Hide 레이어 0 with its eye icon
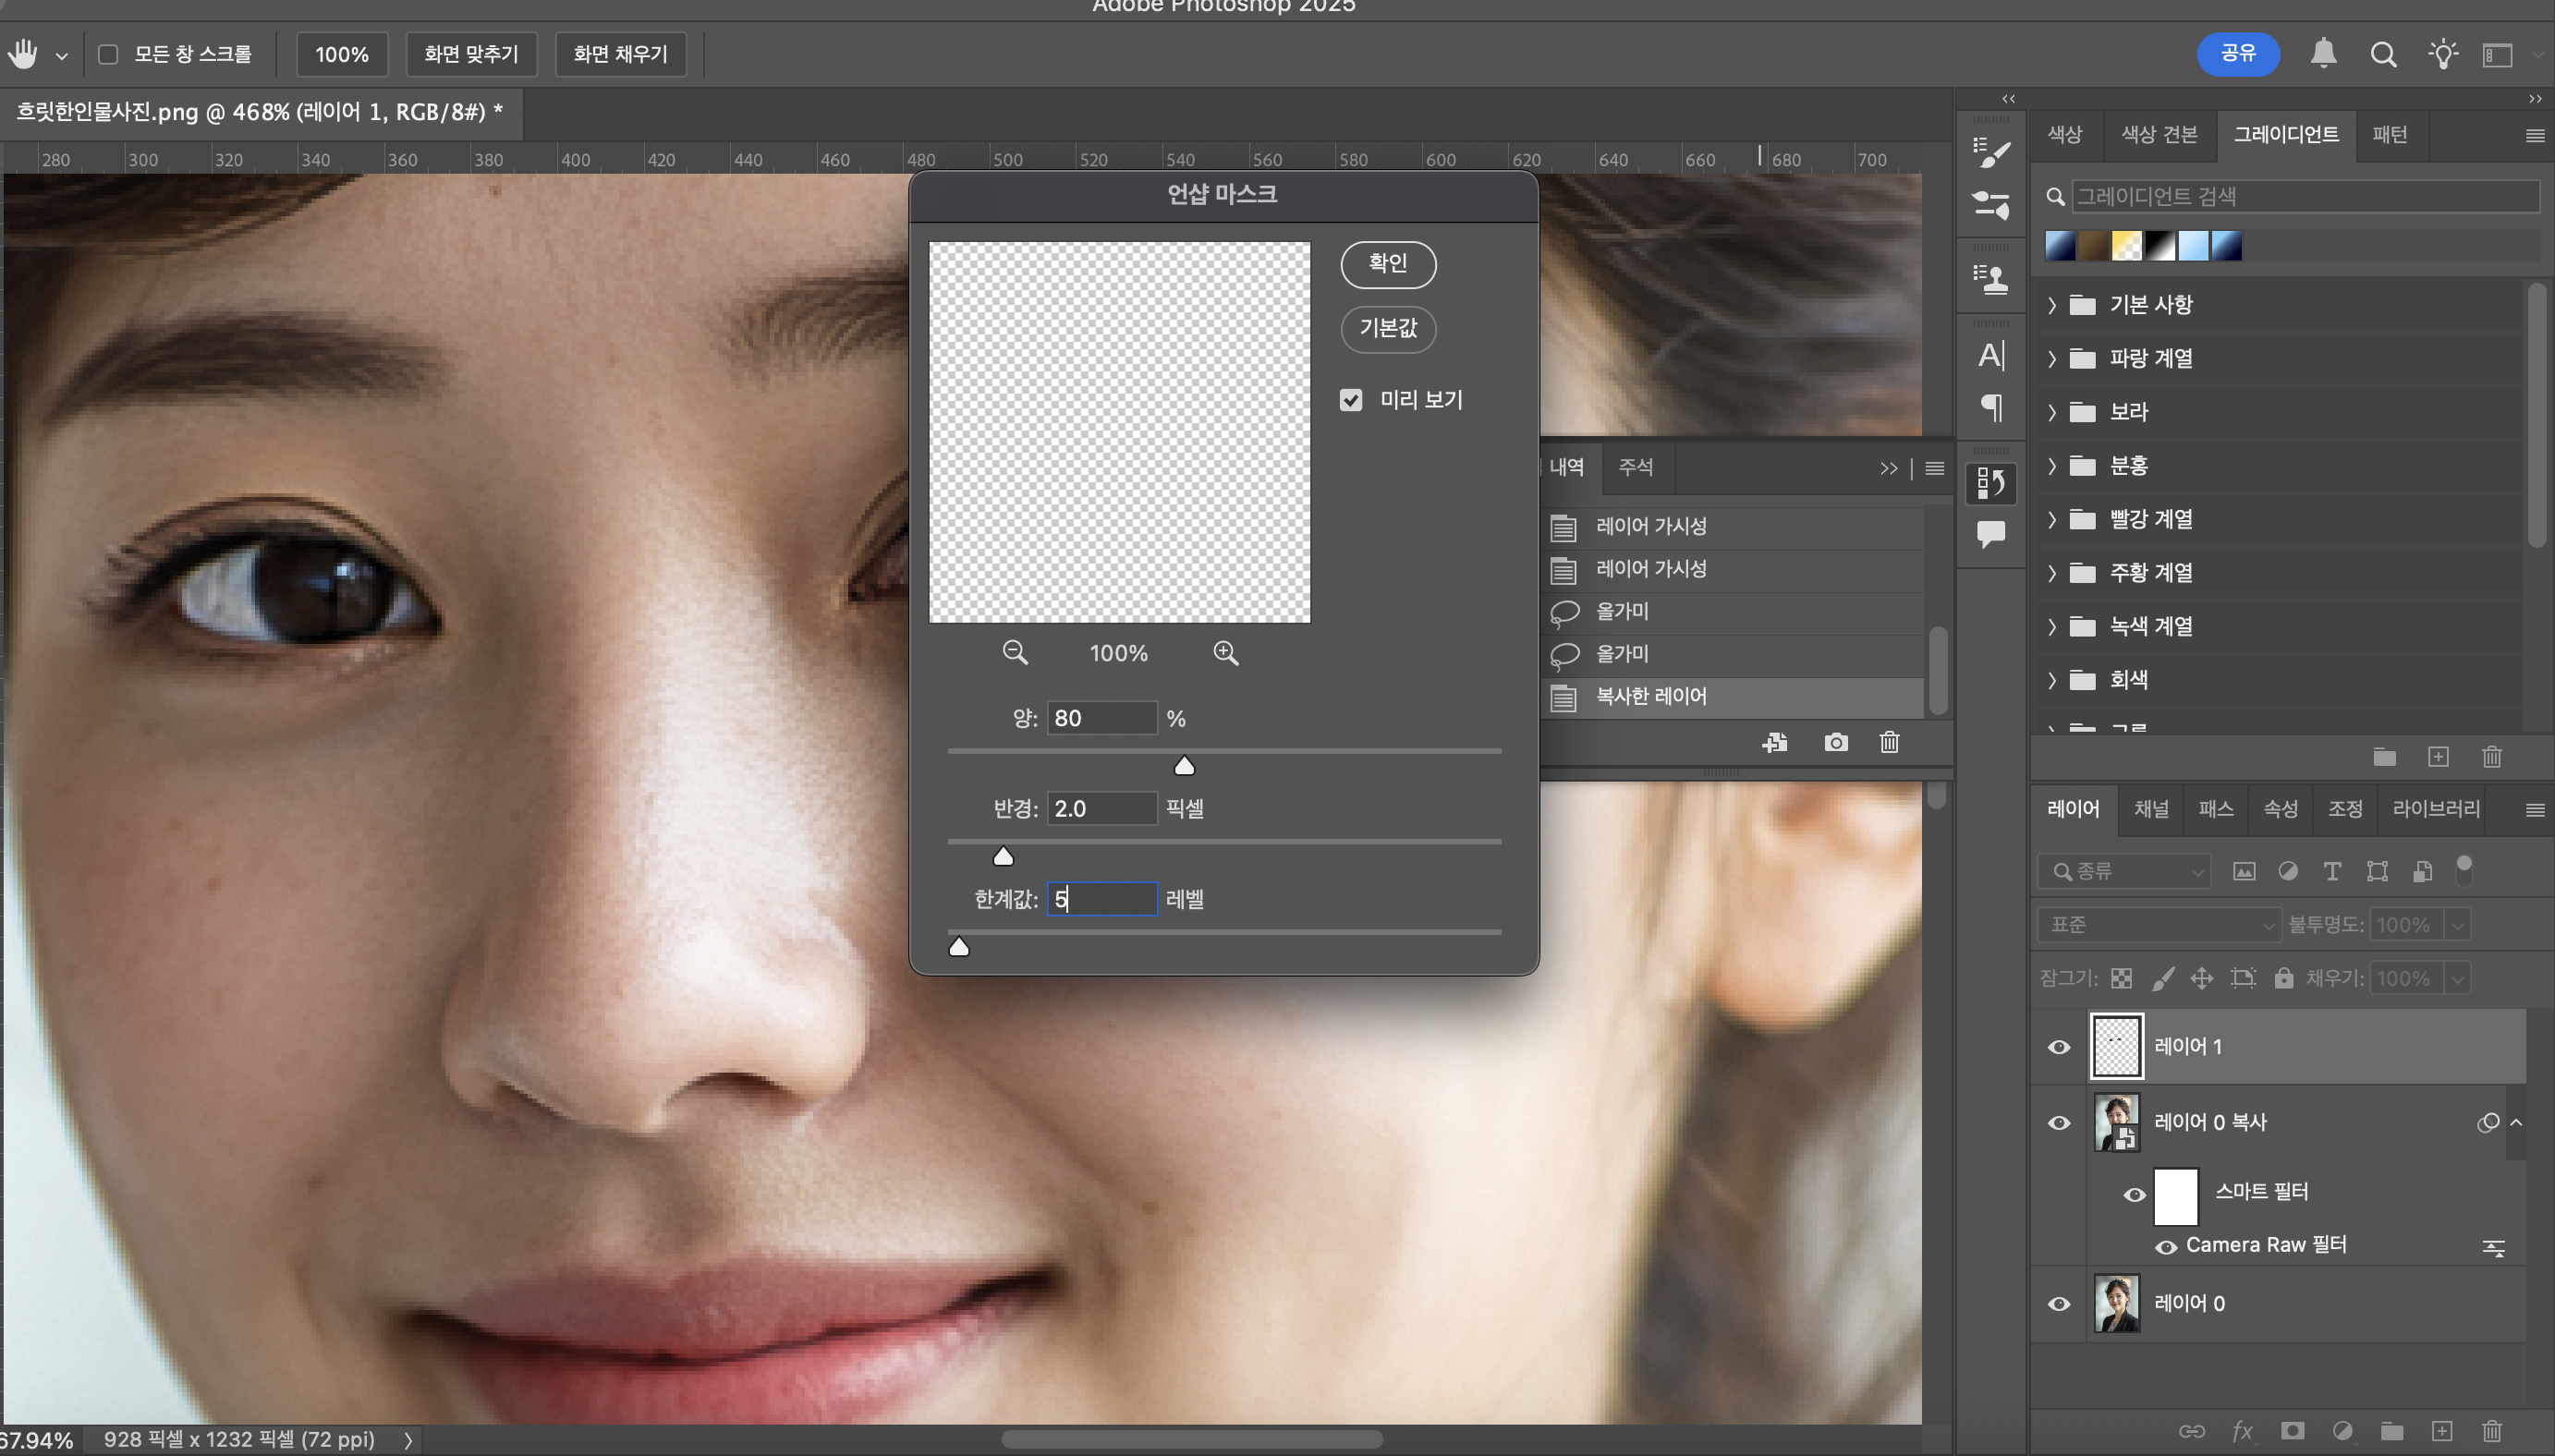Screen dimensions: 2555x1456 2059,1303
